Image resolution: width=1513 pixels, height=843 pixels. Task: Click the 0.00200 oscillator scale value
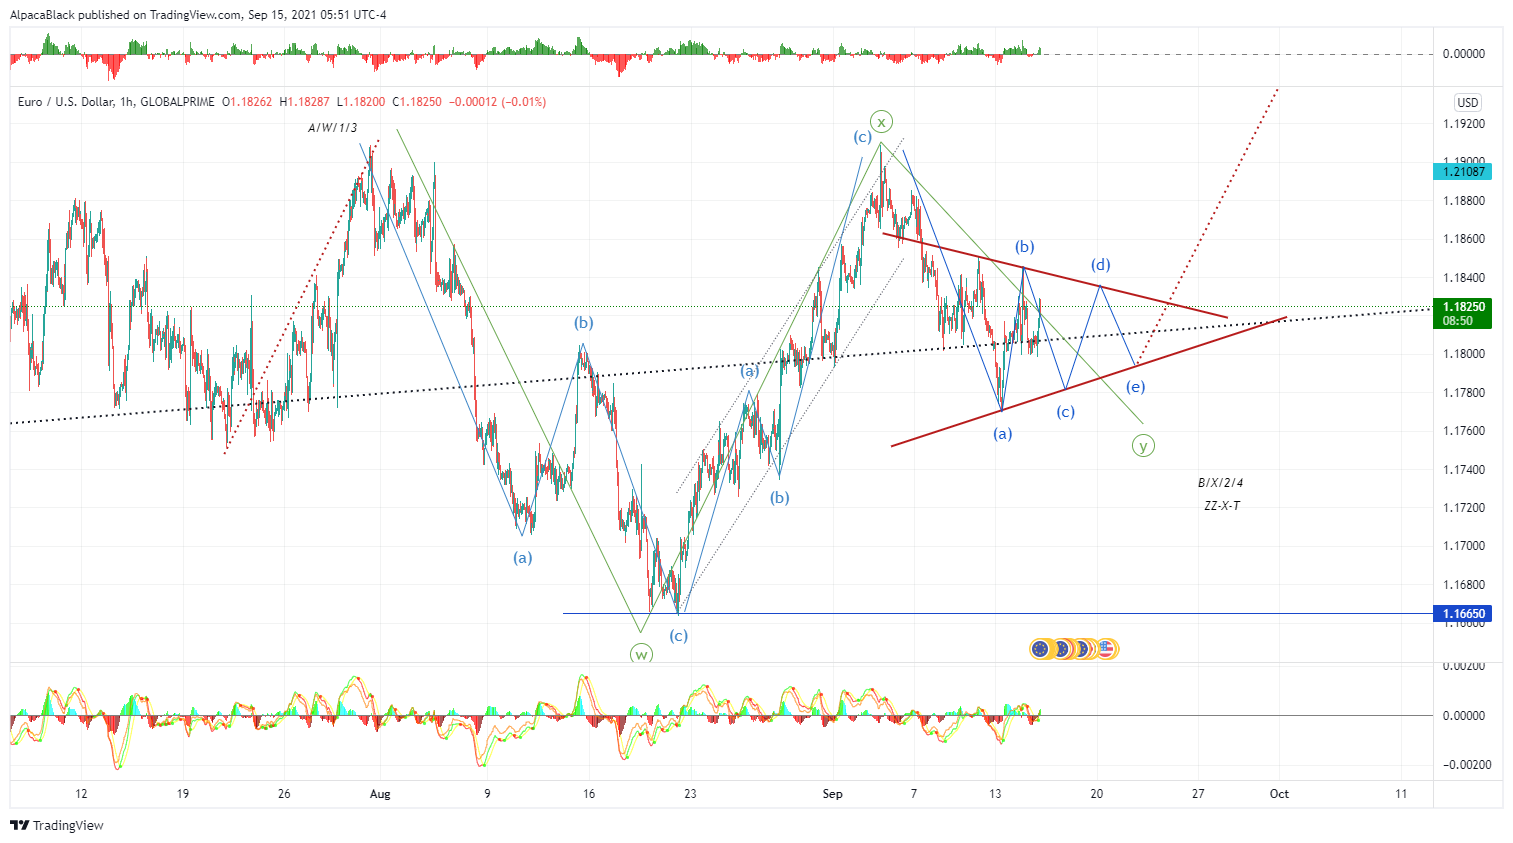coord(1463,666)
